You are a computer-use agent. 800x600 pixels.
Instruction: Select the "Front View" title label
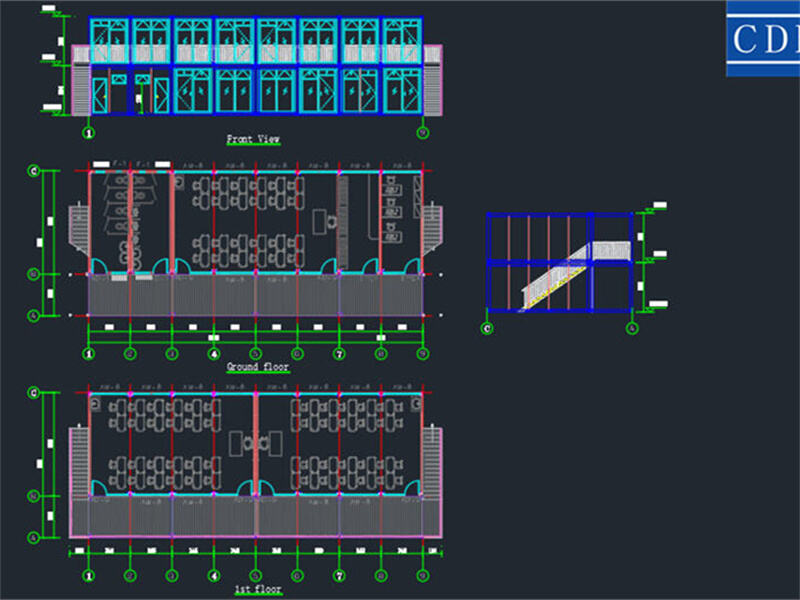tap(254, 140)
